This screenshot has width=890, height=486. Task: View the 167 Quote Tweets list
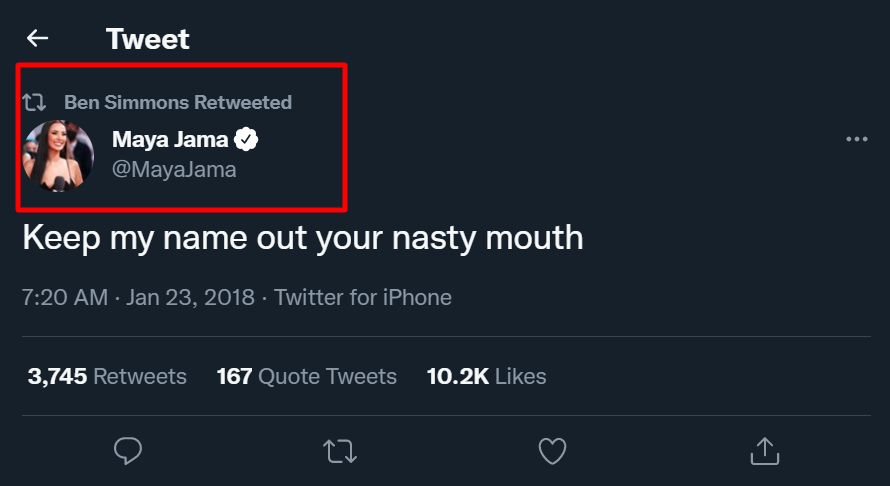pyautogui.click(x=307, y=376)
